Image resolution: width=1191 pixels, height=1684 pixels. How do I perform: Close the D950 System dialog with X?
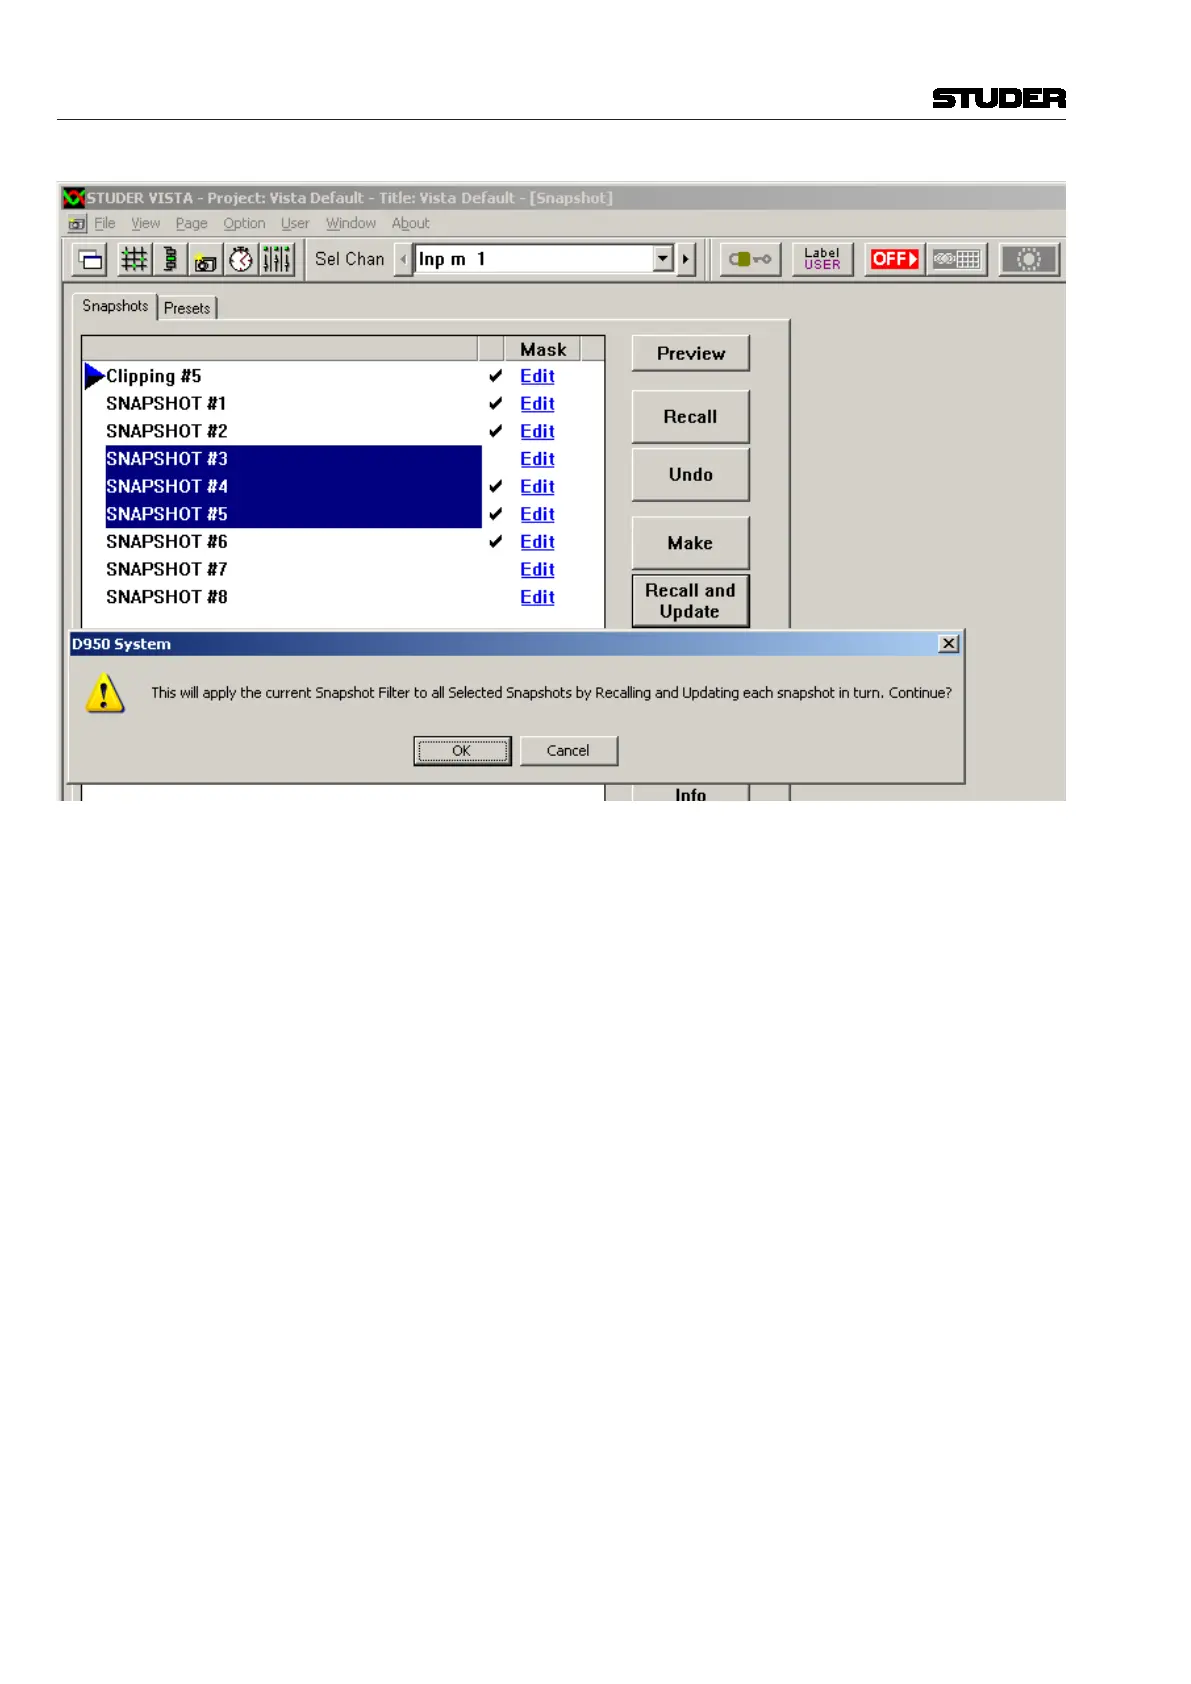click(x=949, y=644)
